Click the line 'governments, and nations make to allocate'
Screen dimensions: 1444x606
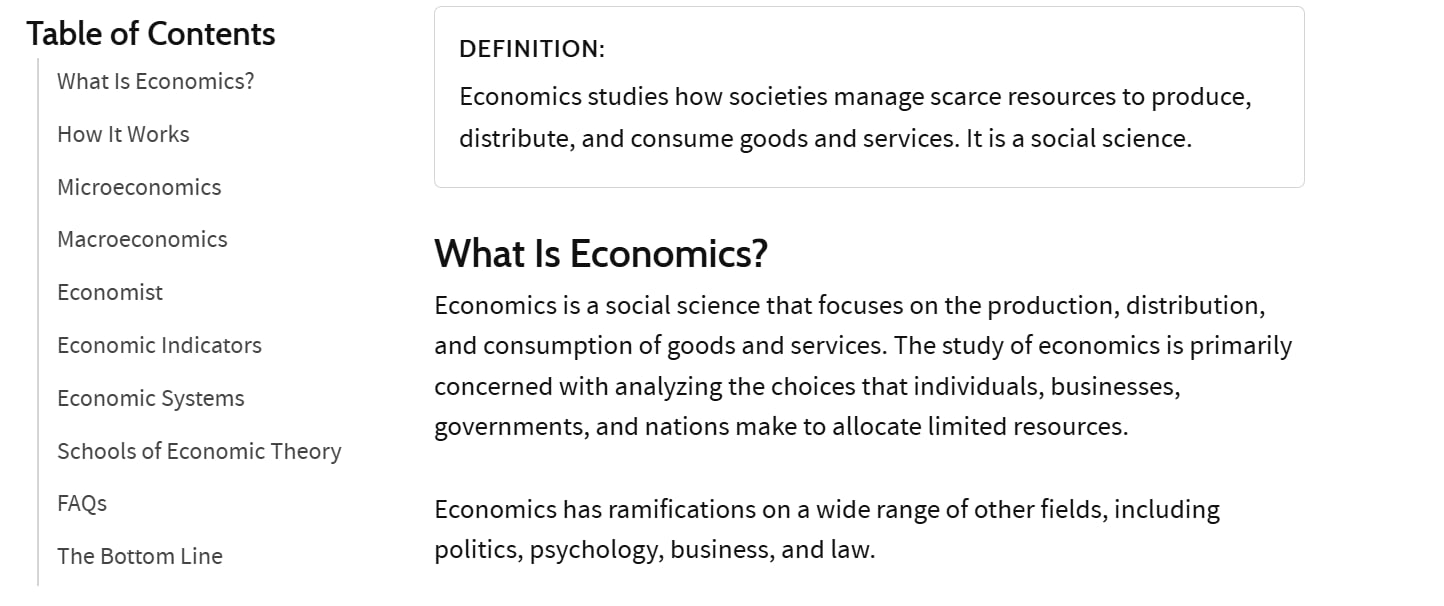click(781, 427)
